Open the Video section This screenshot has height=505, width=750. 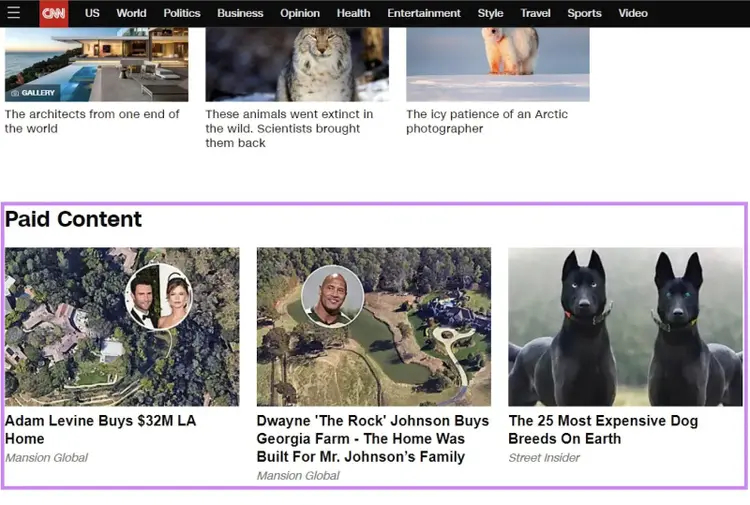click(x=633, y=13)
